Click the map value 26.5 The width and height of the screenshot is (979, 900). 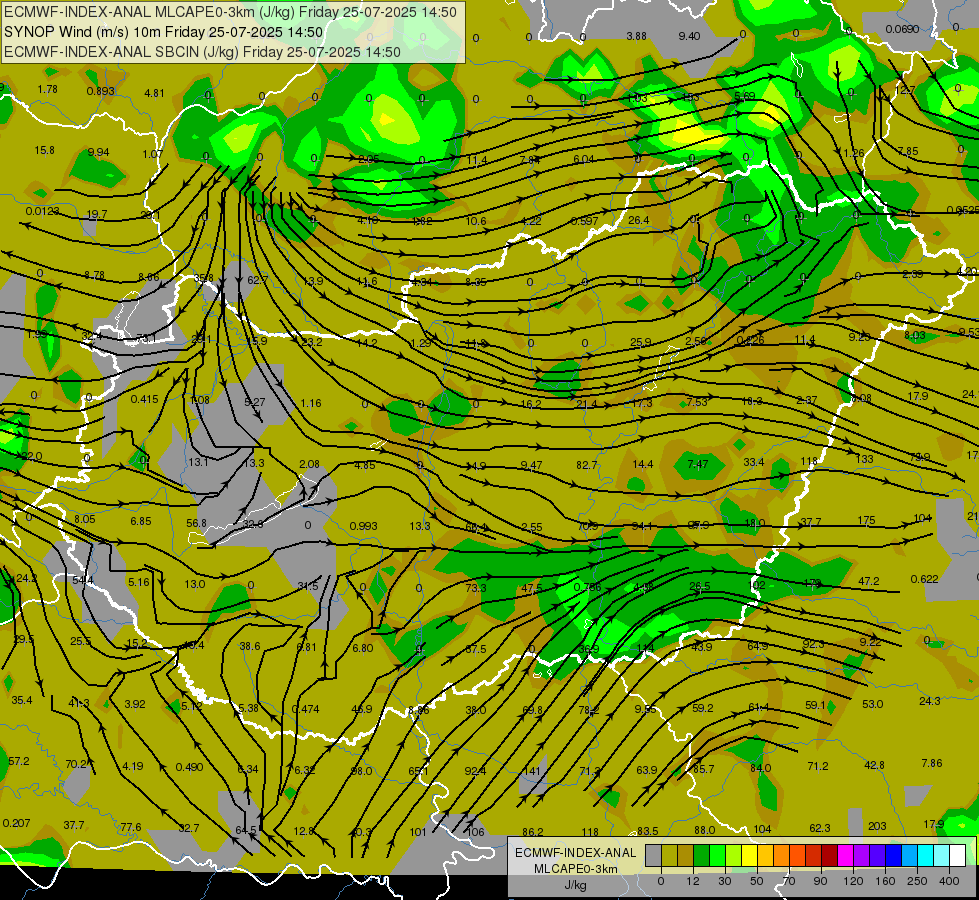700,586
